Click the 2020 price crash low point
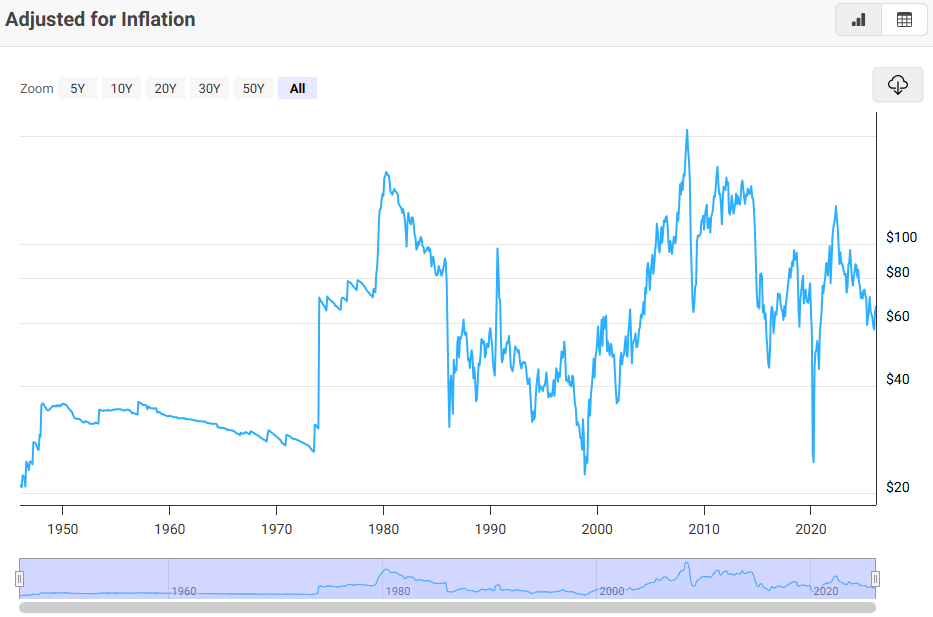 coord(813,461)
